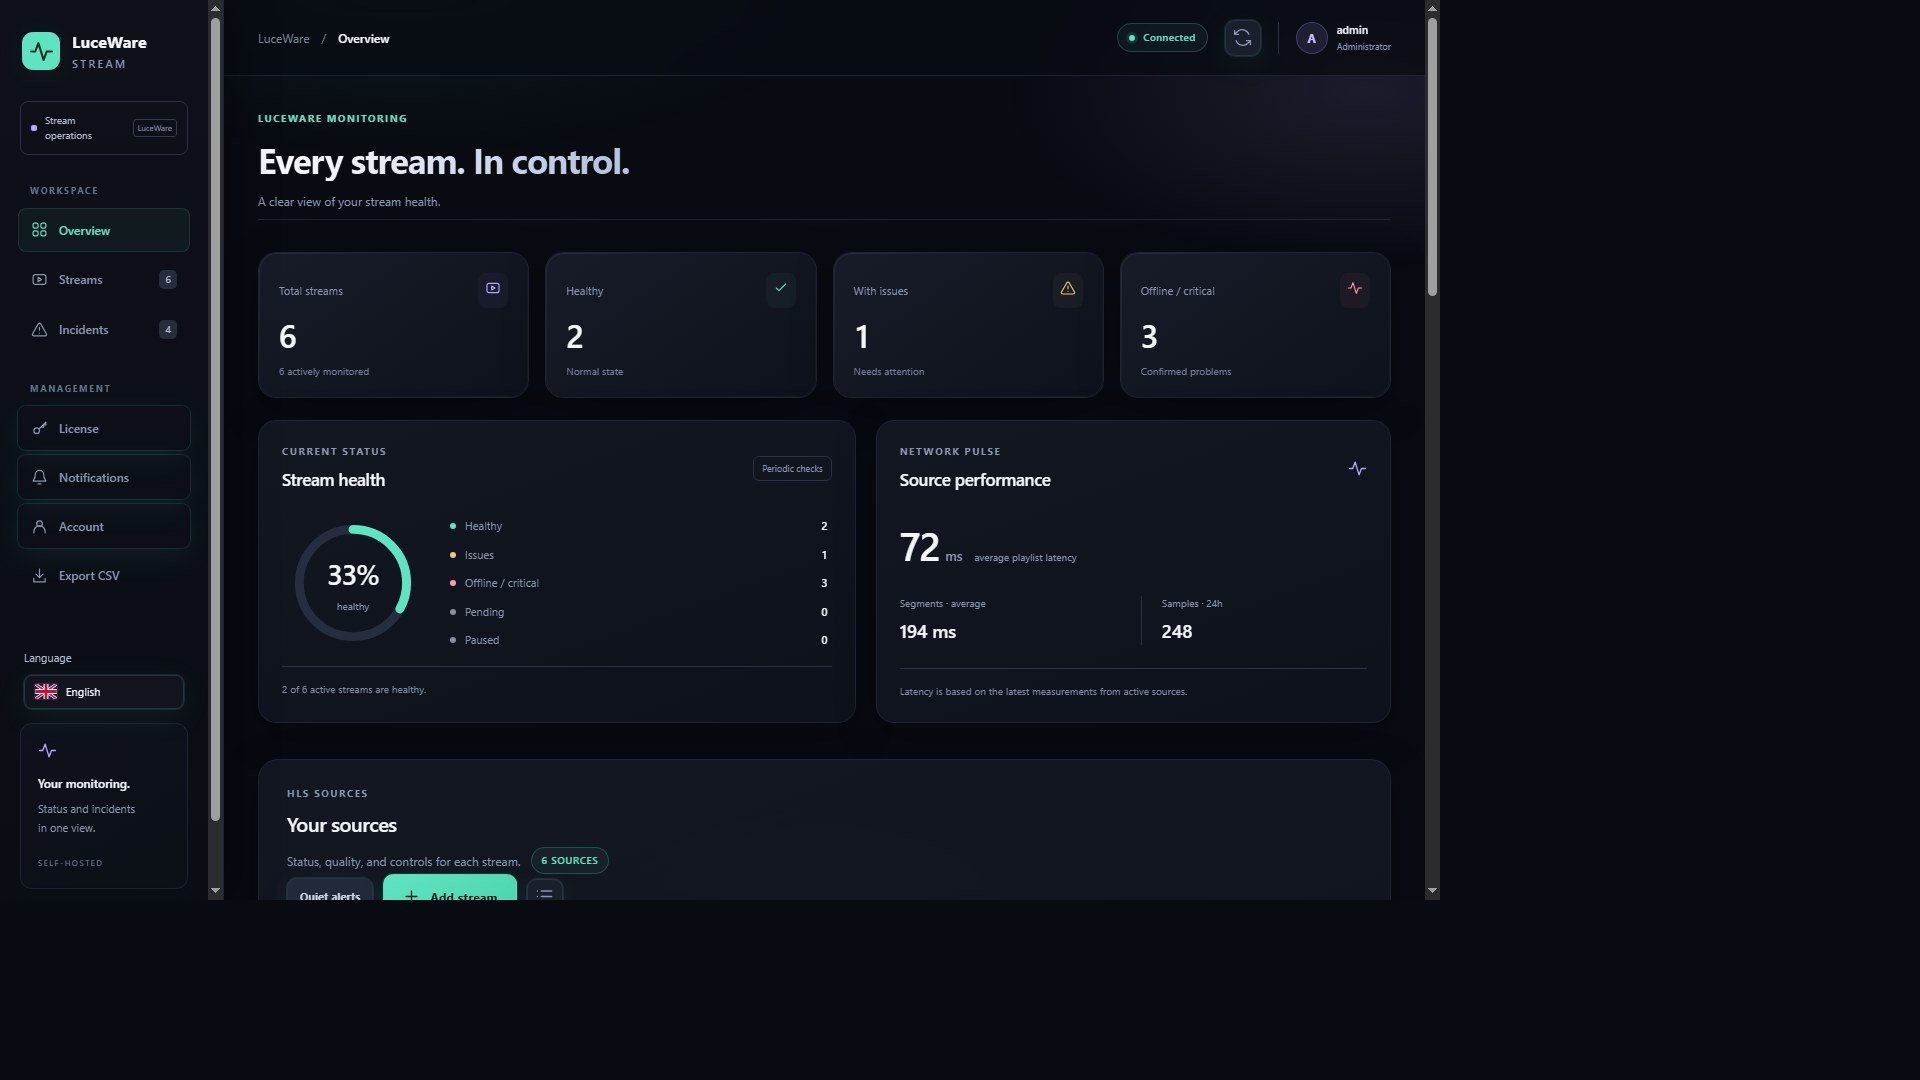
Task: Click the refresh icon button in header
Action: pos(1242,38)
